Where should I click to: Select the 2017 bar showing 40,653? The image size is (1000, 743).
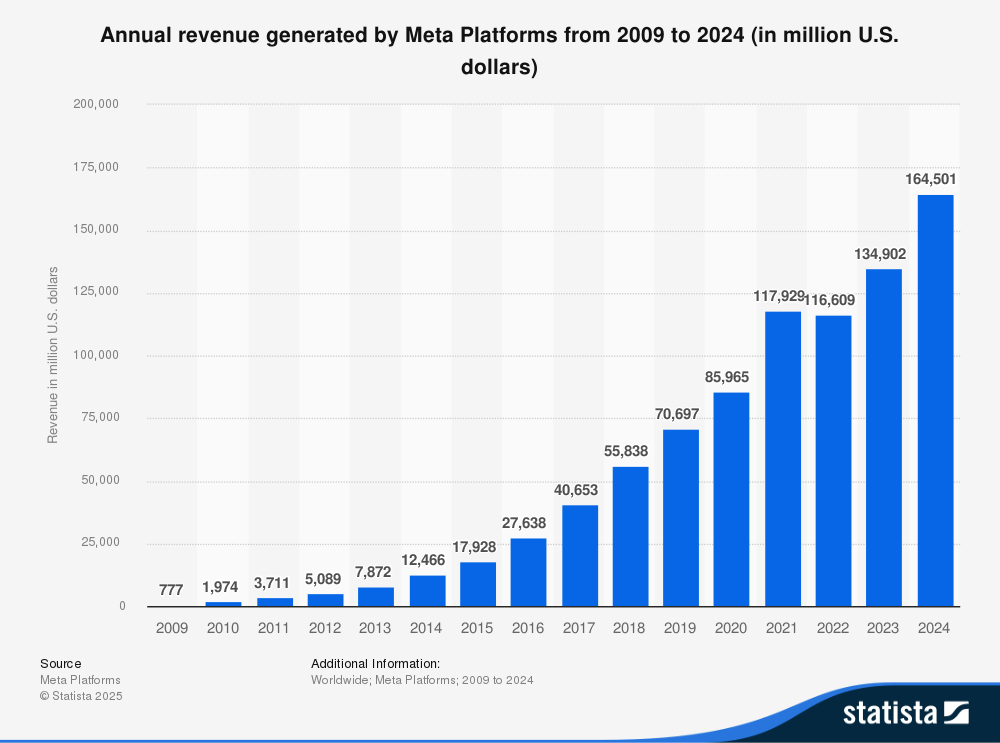580,555
